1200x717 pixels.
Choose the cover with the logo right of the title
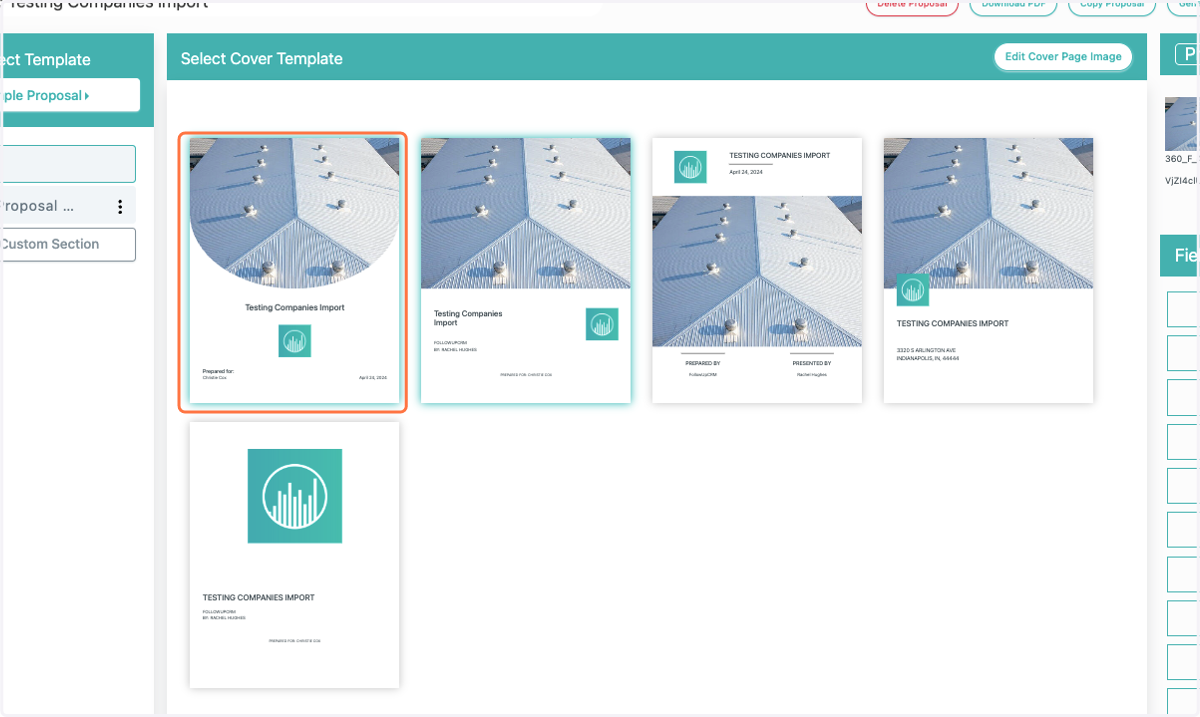[526, 270]
